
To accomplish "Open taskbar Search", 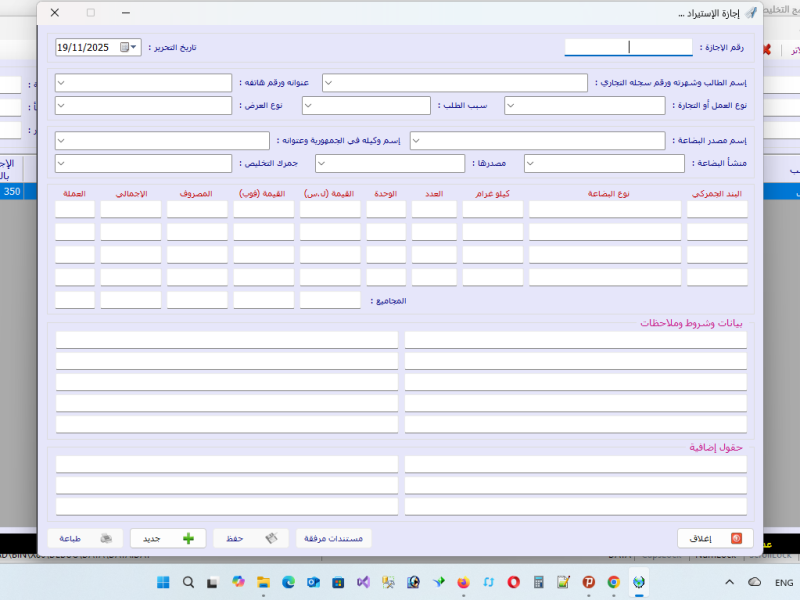I will pyautogui.click(x=188, y=582).
